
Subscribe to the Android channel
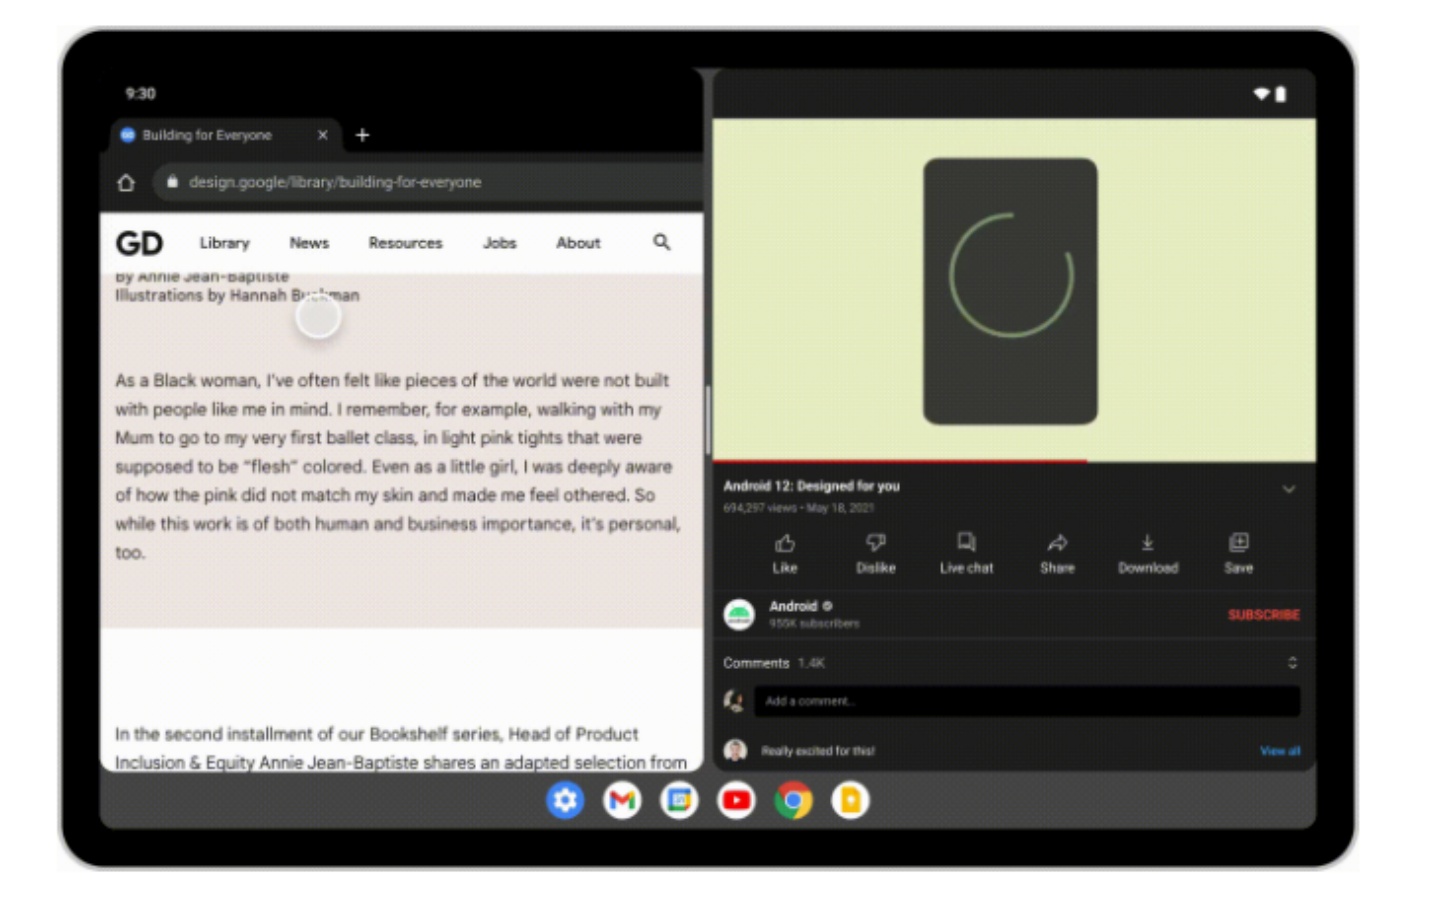(x=1264, y=615)
